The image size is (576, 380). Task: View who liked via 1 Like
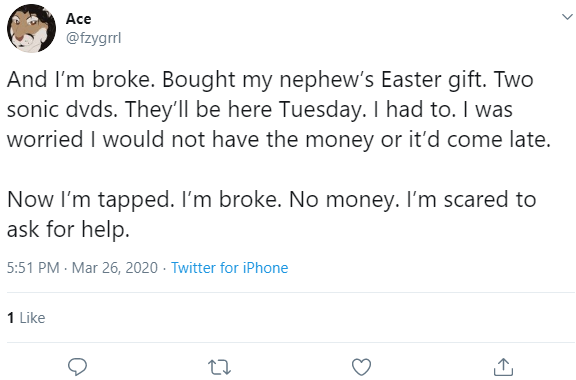26,318
